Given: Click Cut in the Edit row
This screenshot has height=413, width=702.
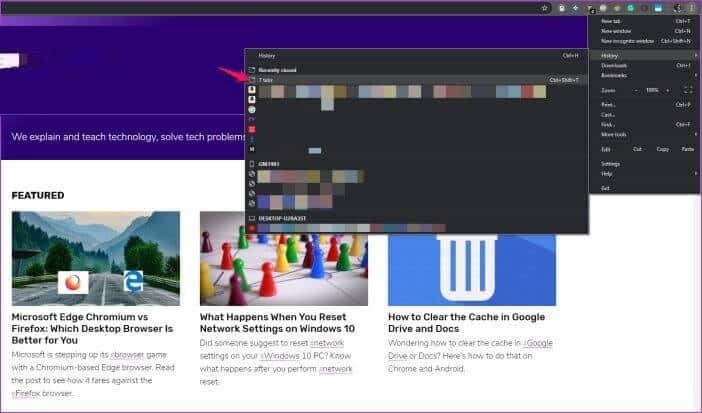Looking at the screenshot, I should pyautogui.click(x=637, y=149).
